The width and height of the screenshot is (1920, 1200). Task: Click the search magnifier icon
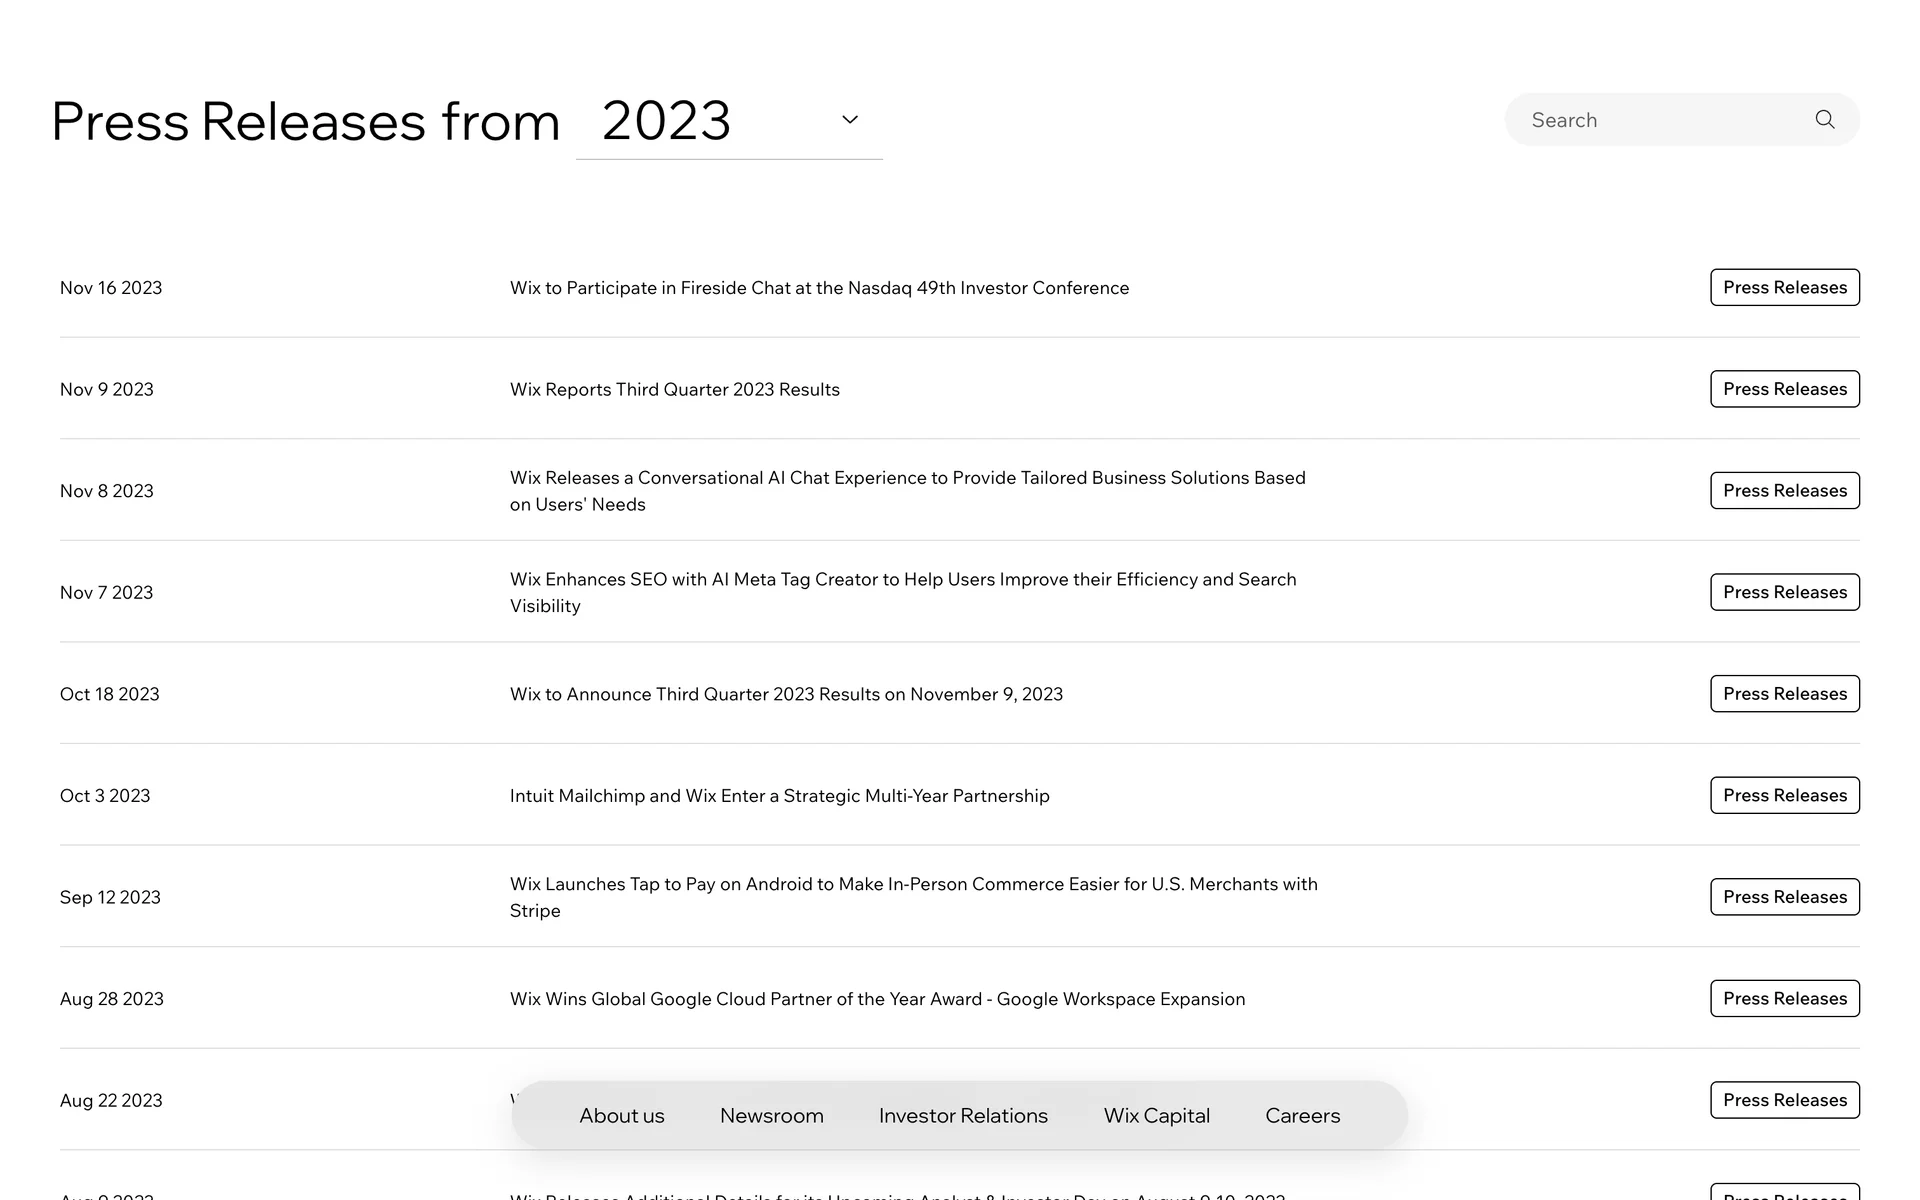click(x=1824, y=120)
